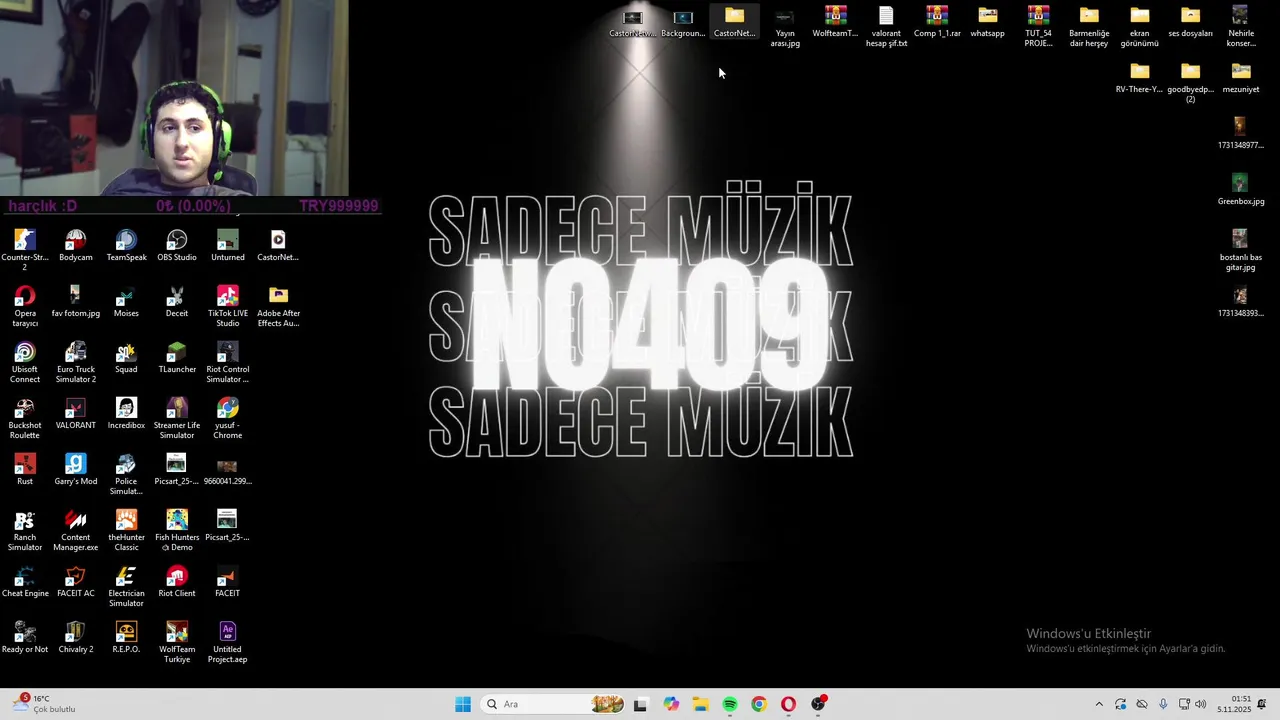1280x720 pixels.
Task: Show hidden system tray icons
Action: [x=1099, y=704]
